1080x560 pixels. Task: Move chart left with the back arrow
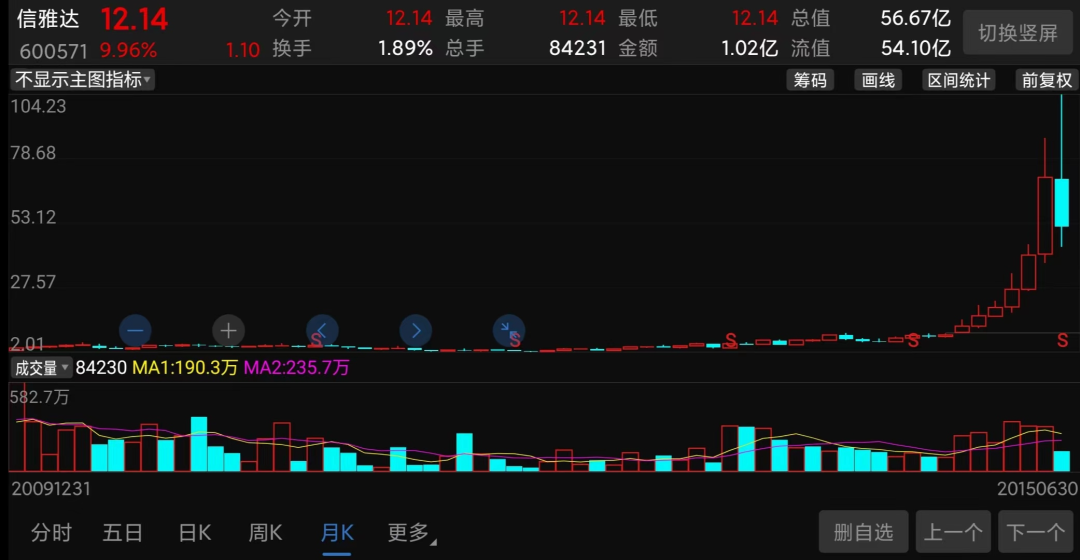point(322,331)
